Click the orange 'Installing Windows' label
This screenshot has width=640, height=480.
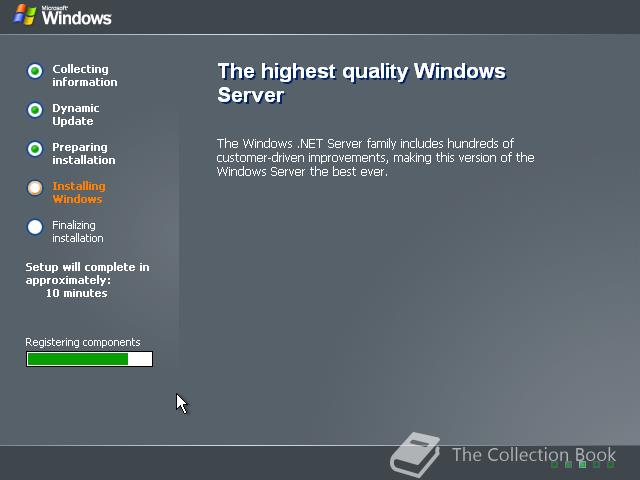79,193
